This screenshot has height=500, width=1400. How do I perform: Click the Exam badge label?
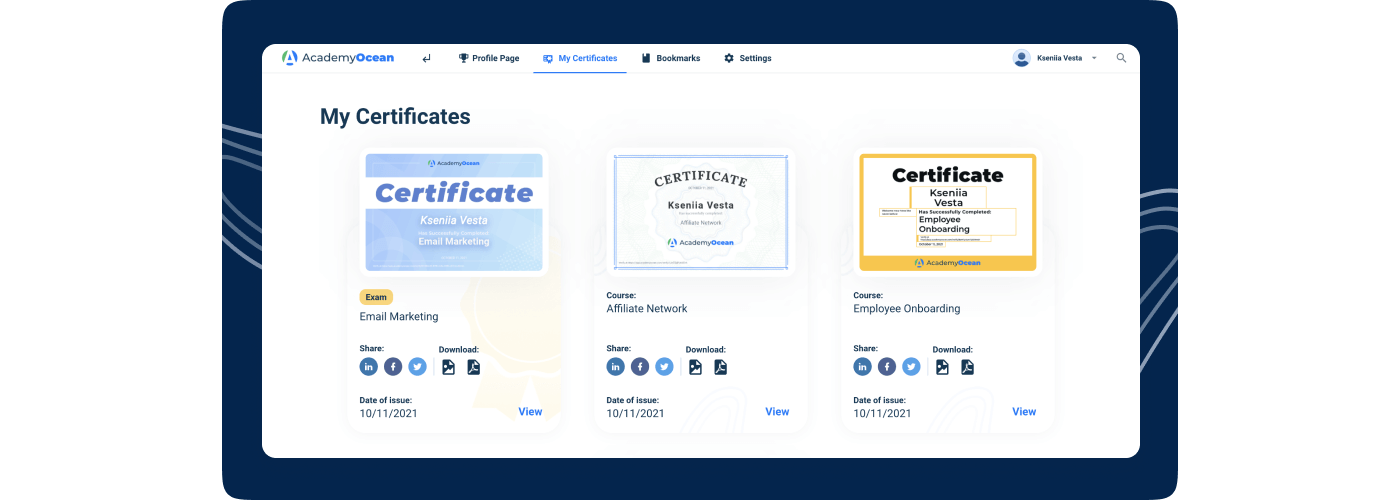[x=376, y=297]
